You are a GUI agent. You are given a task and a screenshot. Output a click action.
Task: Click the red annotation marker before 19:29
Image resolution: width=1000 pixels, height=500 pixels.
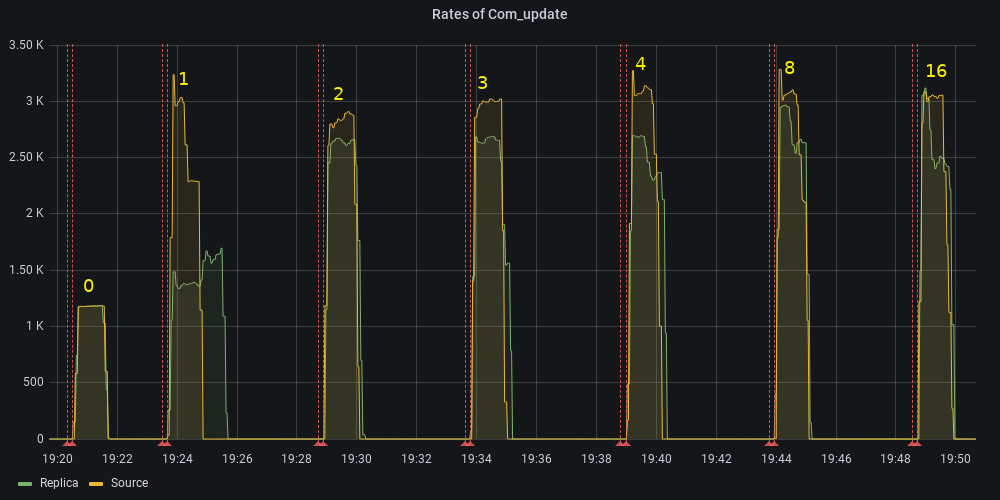[x=320, y=442]
